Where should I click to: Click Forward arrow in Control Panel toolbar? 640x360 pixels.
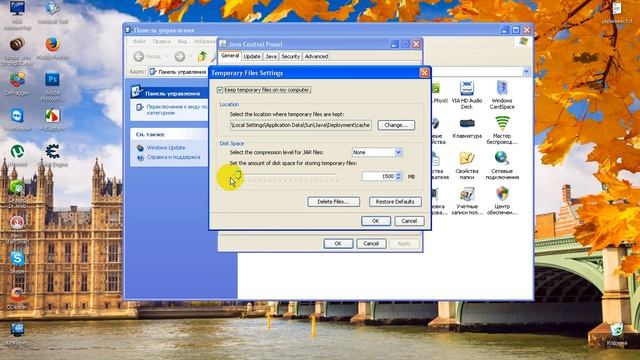point(180,56)
